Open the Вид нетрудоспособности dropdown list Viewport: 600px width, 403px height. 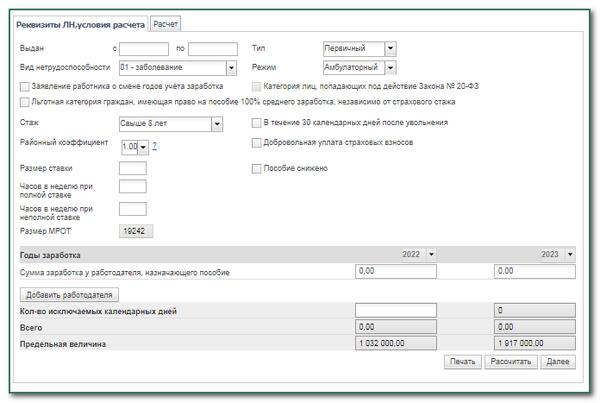pos(231,68)
